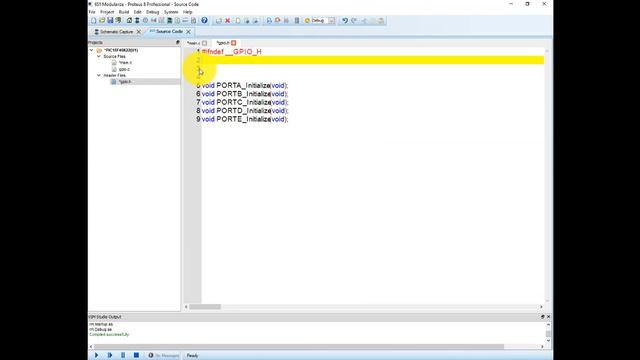Click the 'Compiled successfully' output message
This screenshot has width=640, height=360.
coord(109,335)
